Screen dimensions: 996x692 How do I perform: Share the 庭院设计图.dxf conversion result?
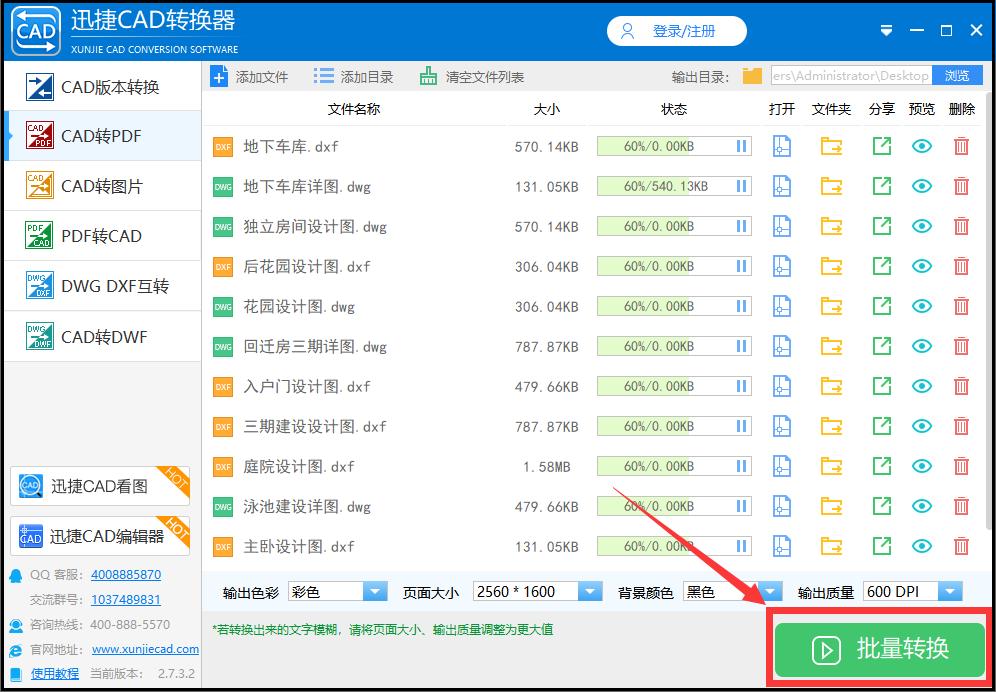pyautogui.click(x=881, y=466)
